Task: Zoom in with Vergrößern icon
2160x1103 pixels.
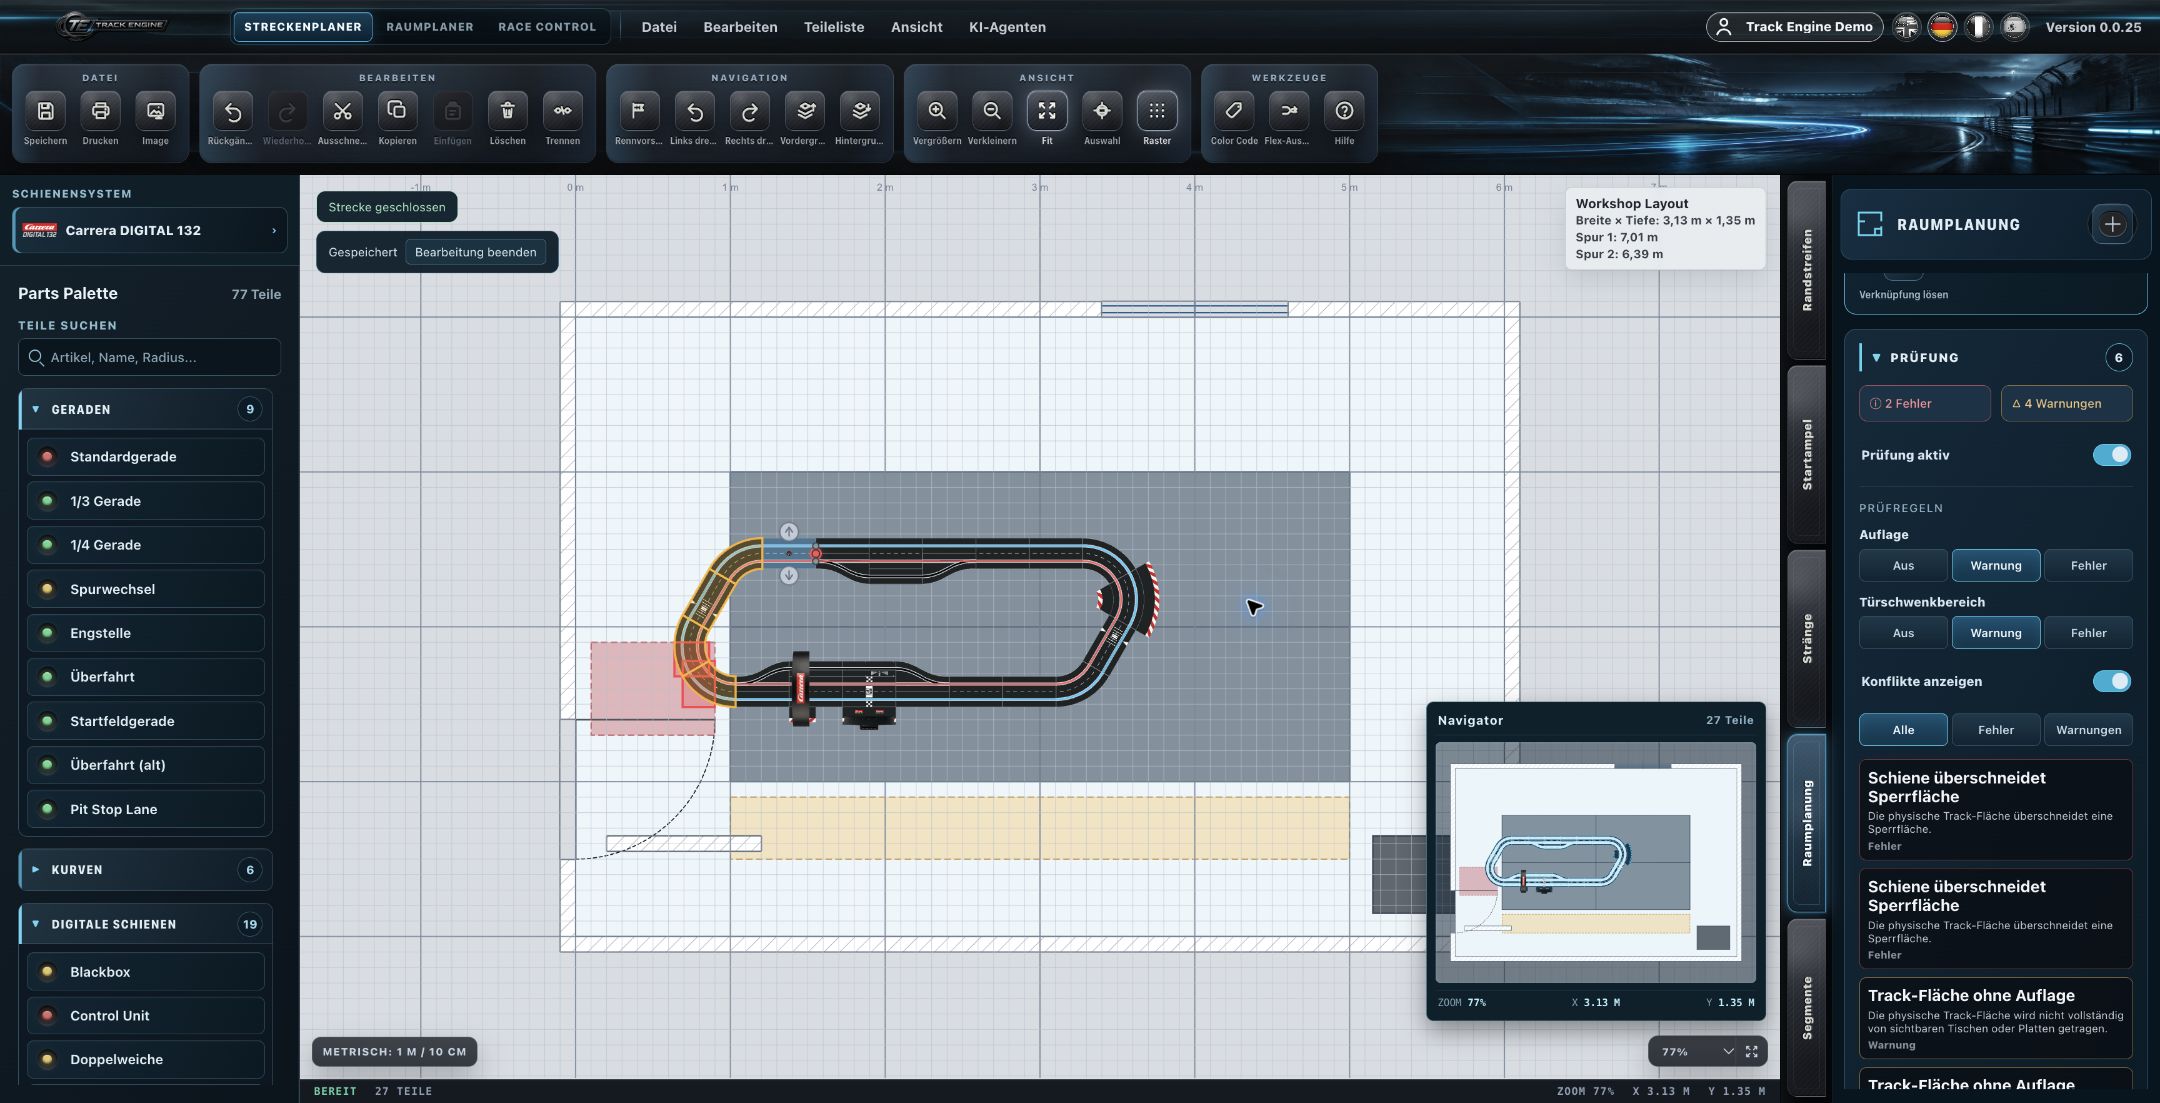Action: [x=937, y=111]
